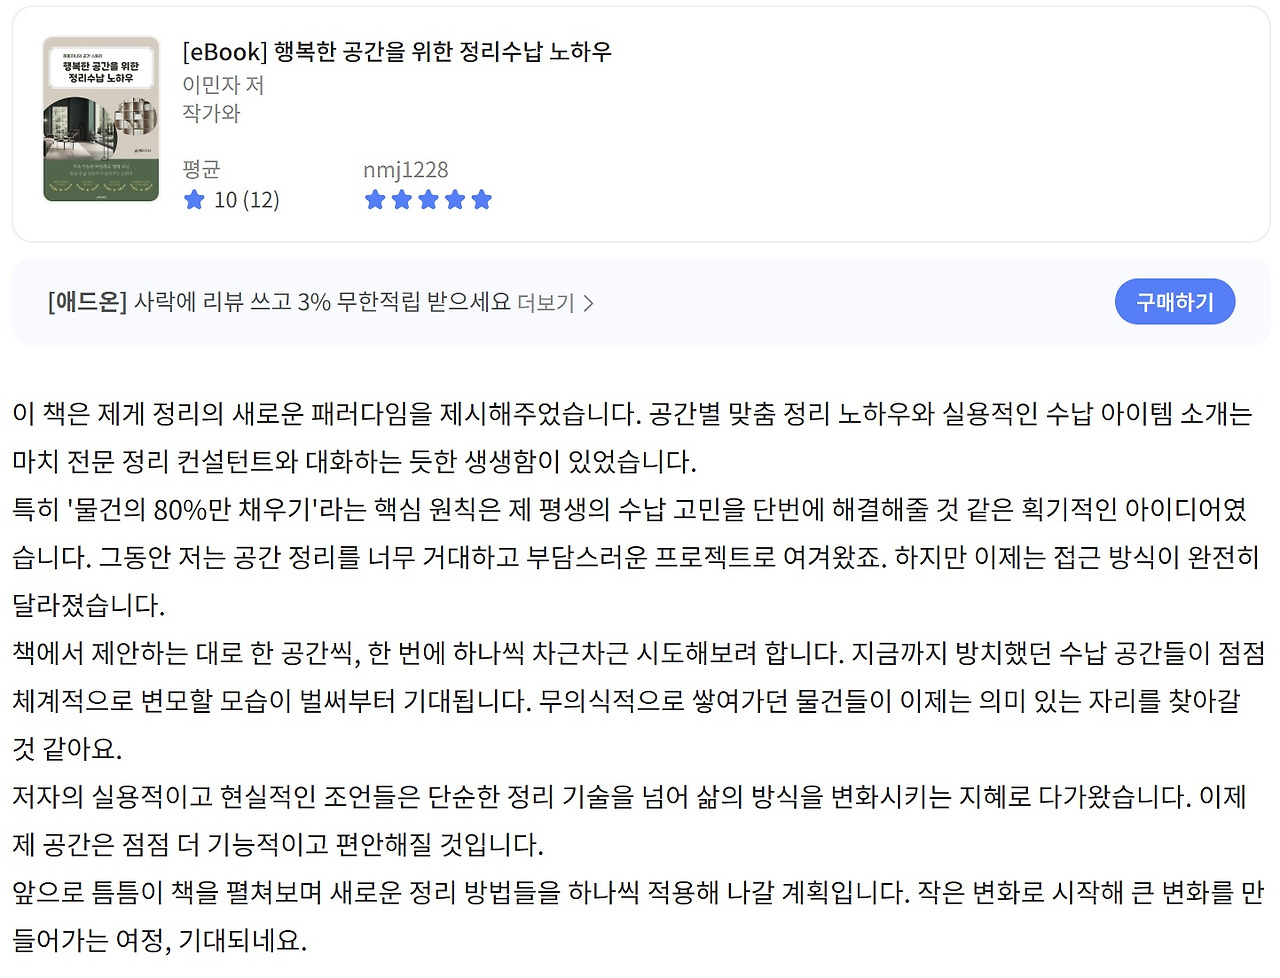Image resolution: width=1280 pixels, height=978 pixels.
Task: Select the second star in nmj1228's rating
Action: tap(402, 199)
